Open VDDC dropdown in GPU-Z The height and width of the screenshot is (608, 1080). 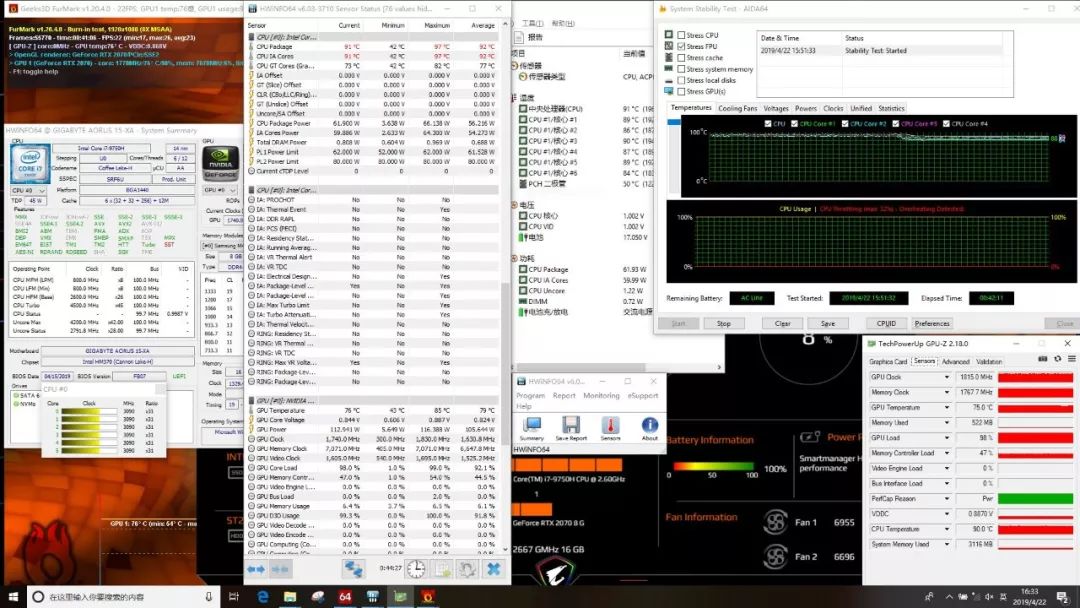[x=947, y=514]
